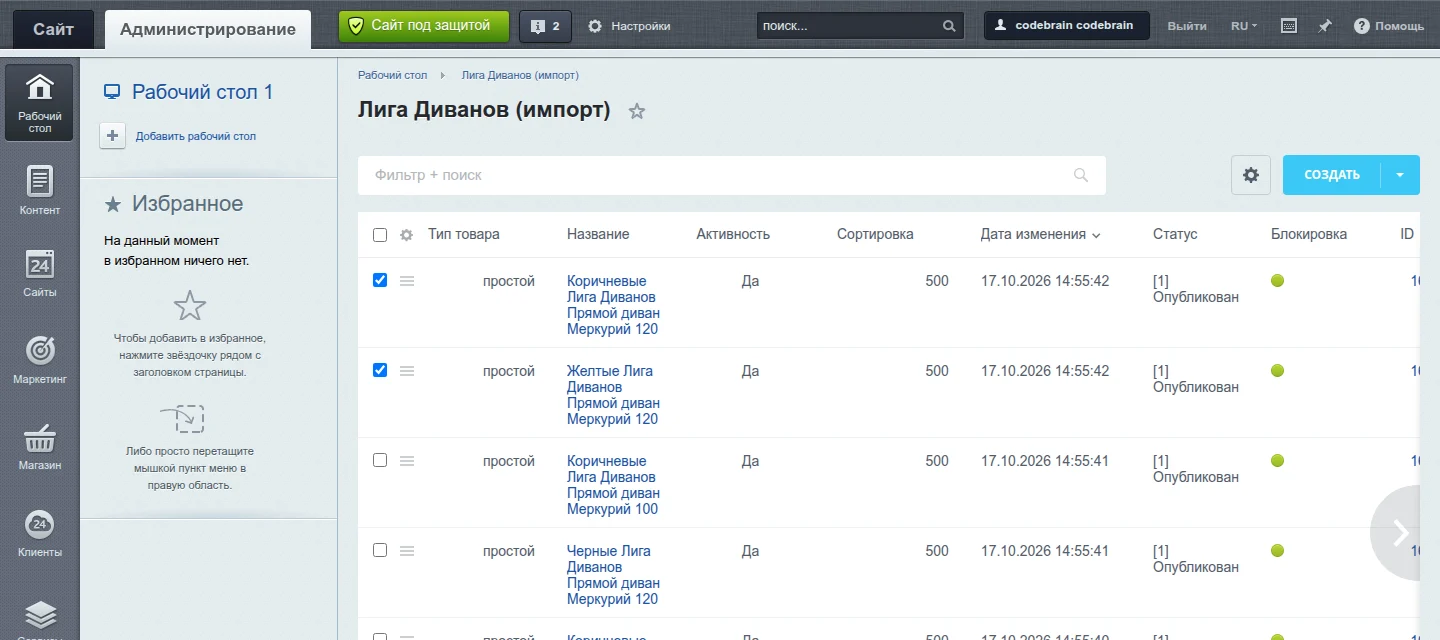Open Коричневые Меркурий 100 product link
This screenshot has width=1440, height=640.
[613, 485]
